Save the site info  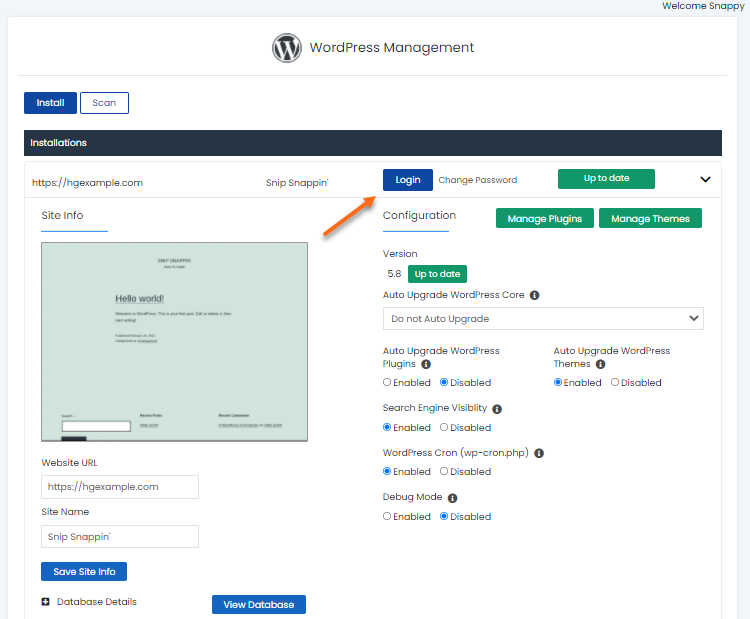coord(84,572)
